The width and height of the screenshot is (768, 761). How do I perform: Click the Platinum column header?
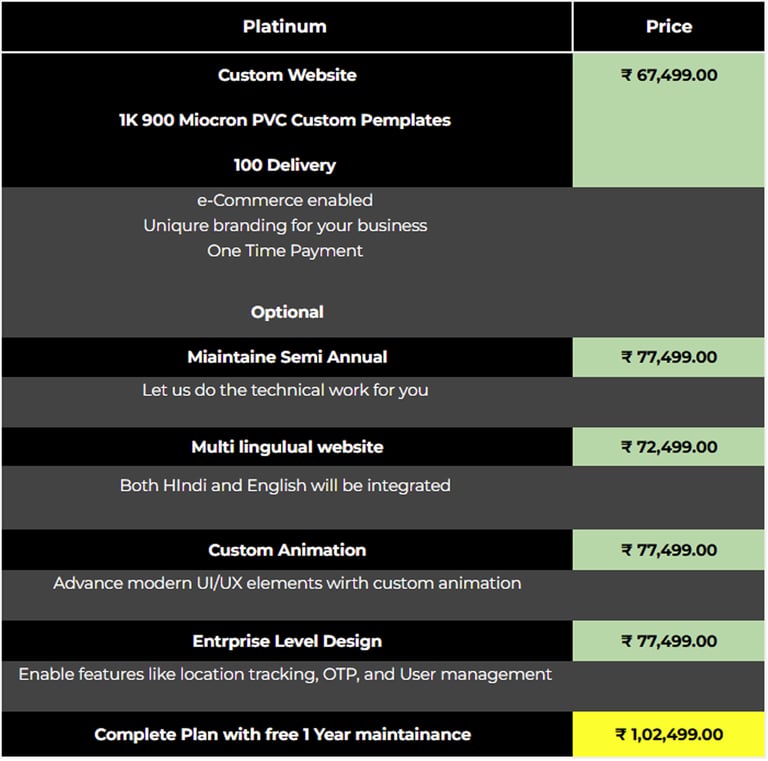coord(285,27)
